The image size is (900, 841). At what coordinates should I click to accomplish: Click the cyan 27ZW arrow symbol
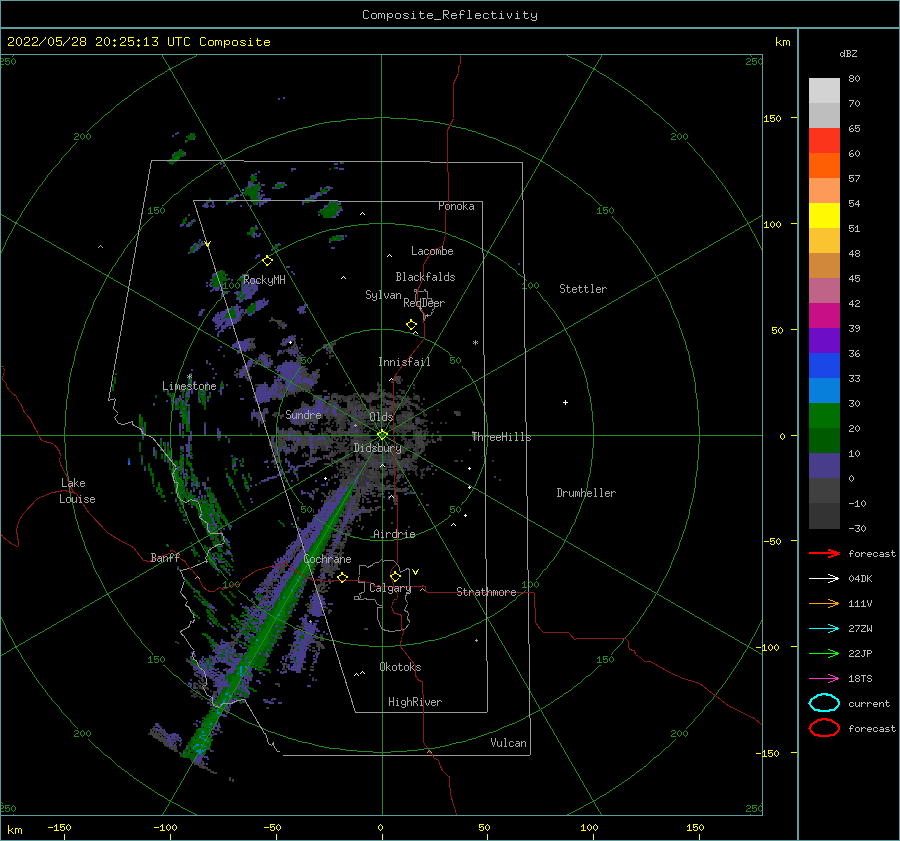(x=824, y=629)
